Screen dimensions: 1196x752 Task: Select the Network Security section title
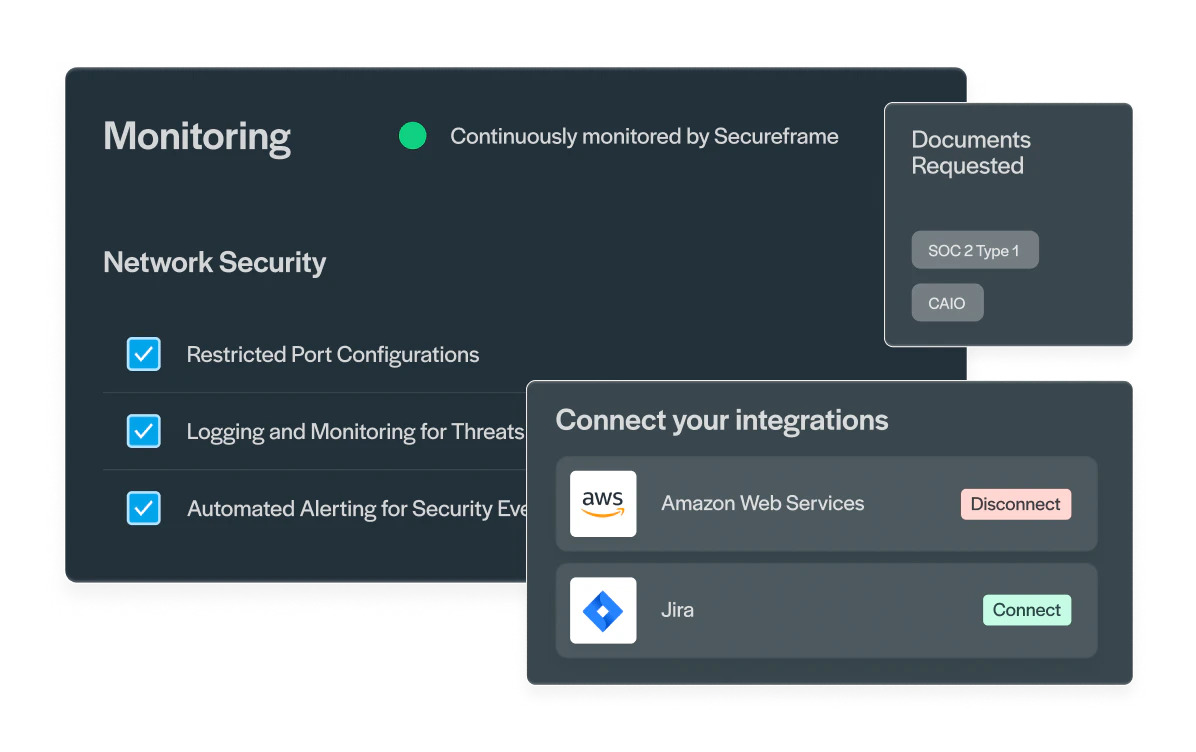click(214, 262)
